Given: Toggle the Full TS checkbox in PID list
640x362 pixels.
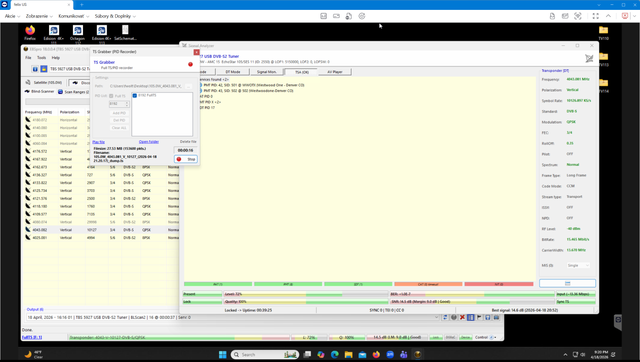Looking at the screenshot, I should [x=111, y=96].
